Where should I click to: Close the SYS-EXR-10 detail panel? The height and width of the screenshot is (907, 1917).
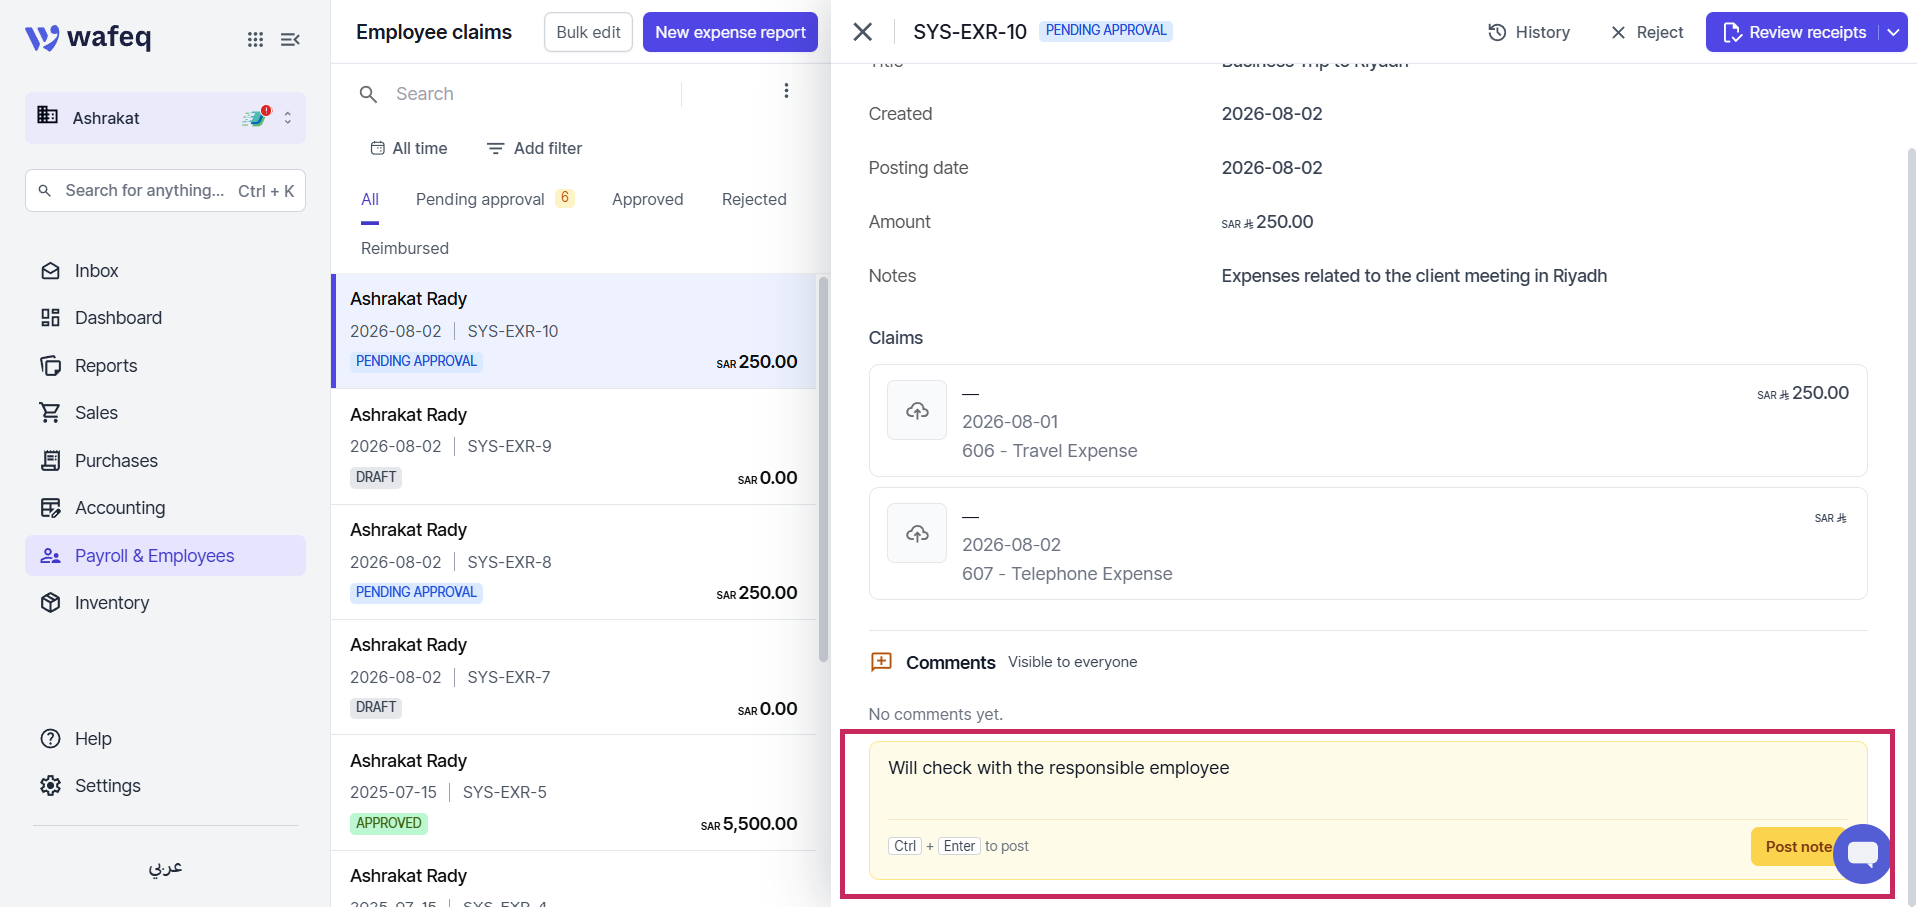click(863, 32)
